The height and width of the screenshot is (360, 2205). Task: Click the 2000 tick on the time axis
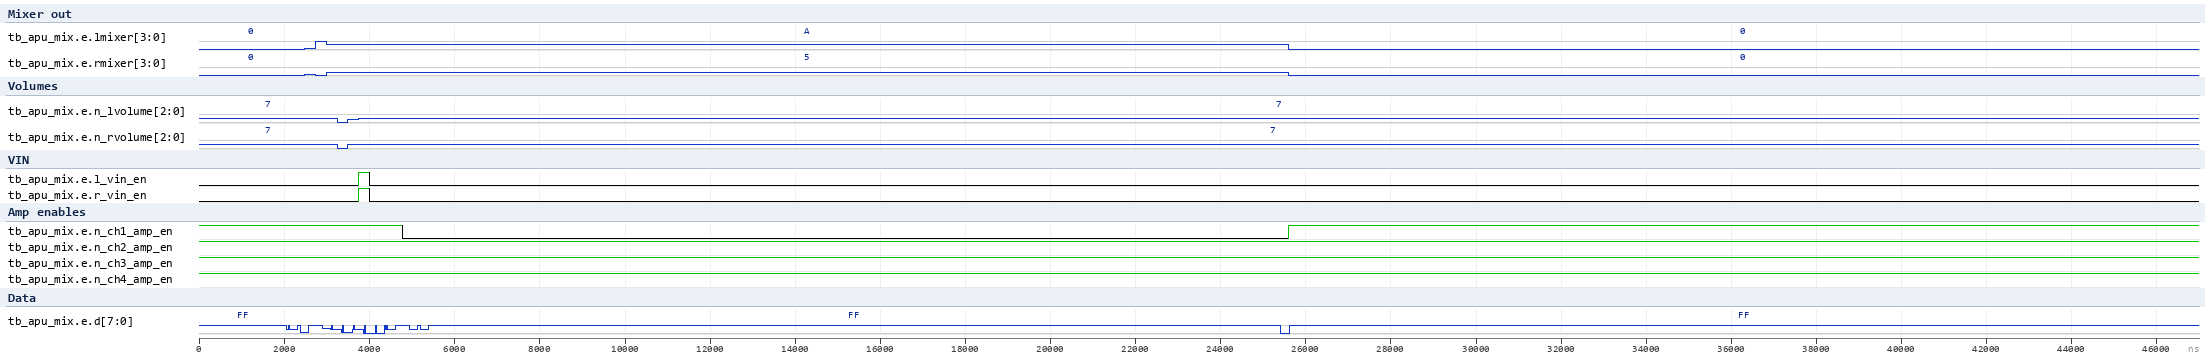coord(284,349)
